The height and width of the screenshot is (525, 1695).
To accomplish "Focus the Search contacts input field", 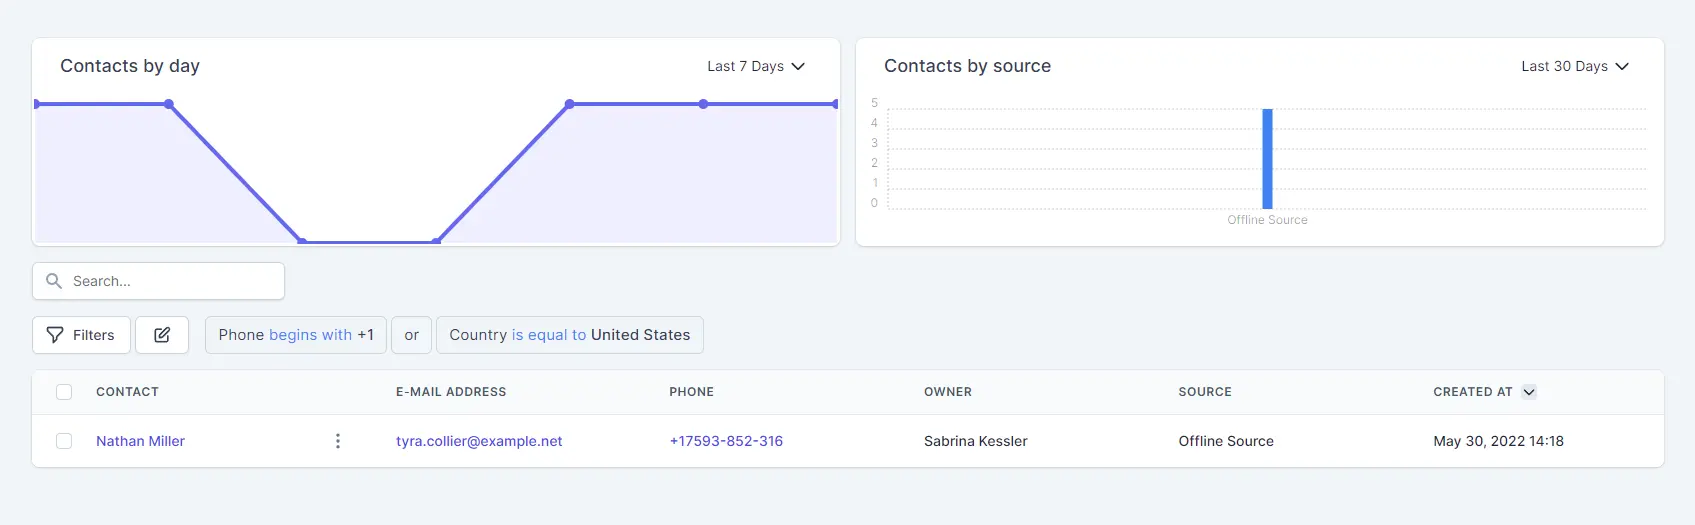I will 158,281.
